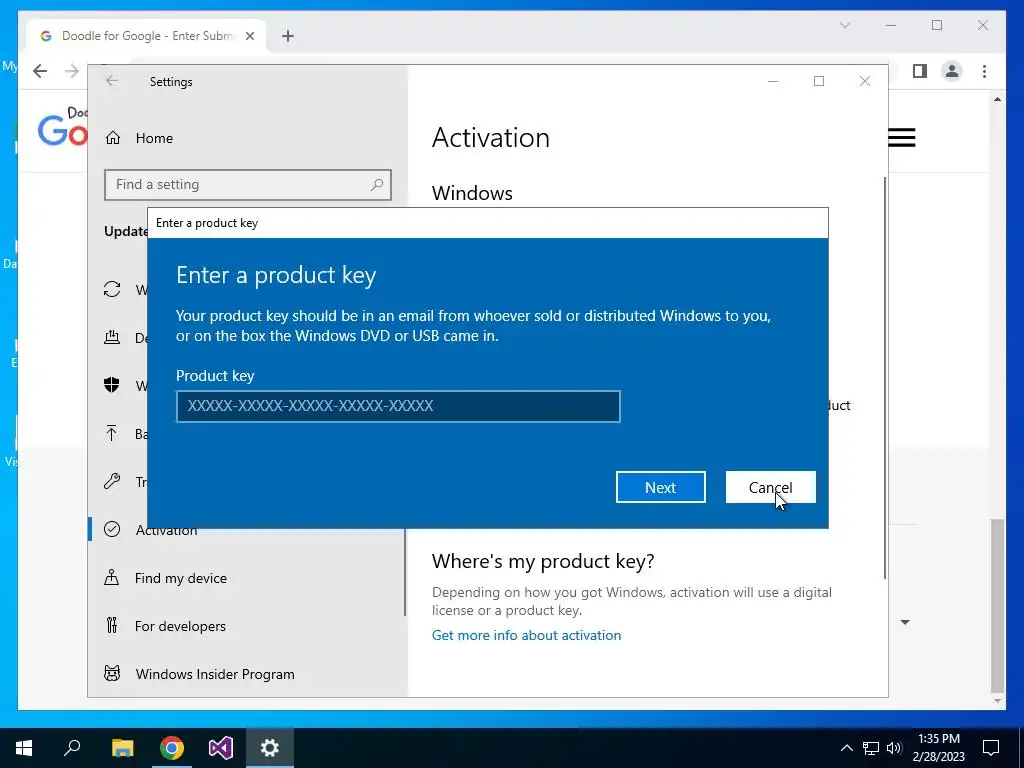Open File Explorer from the taskbar
The height and width of the screenshot is (768, 1024).
coord(122,748)
